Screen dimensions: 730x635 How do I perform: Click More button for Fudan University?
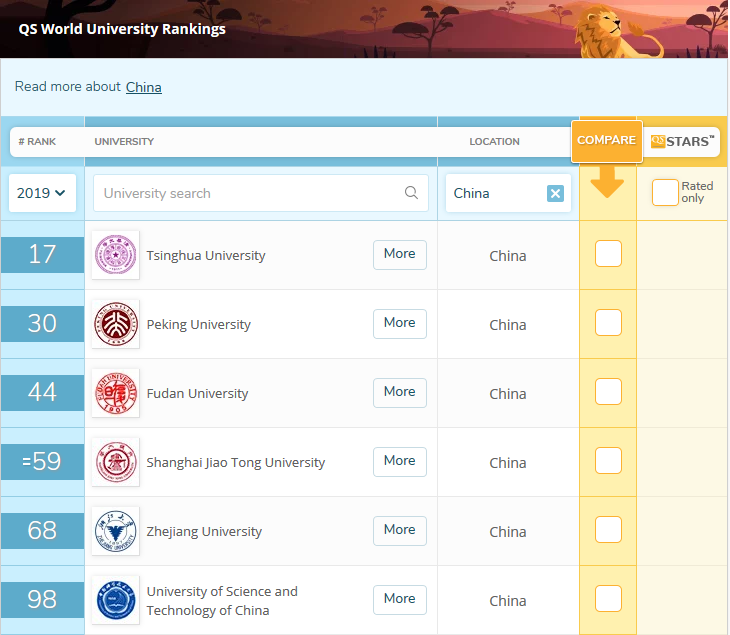(x=399, y=392)
